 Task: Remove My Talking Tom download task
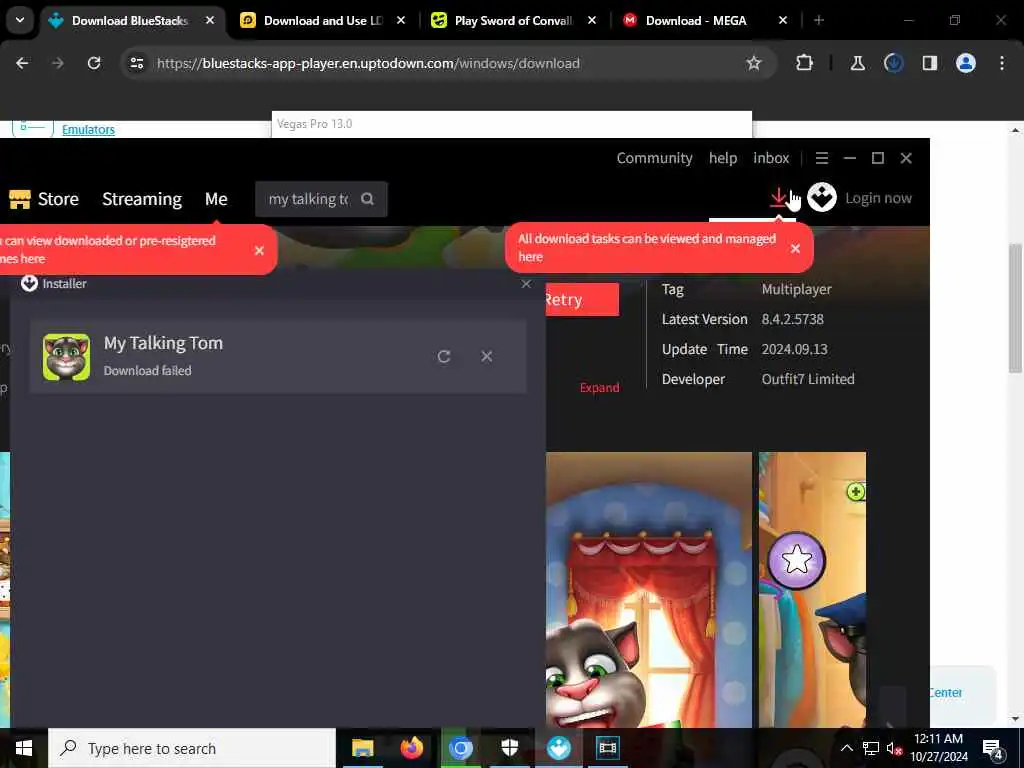pyautogui.click(x=487, y=357)
